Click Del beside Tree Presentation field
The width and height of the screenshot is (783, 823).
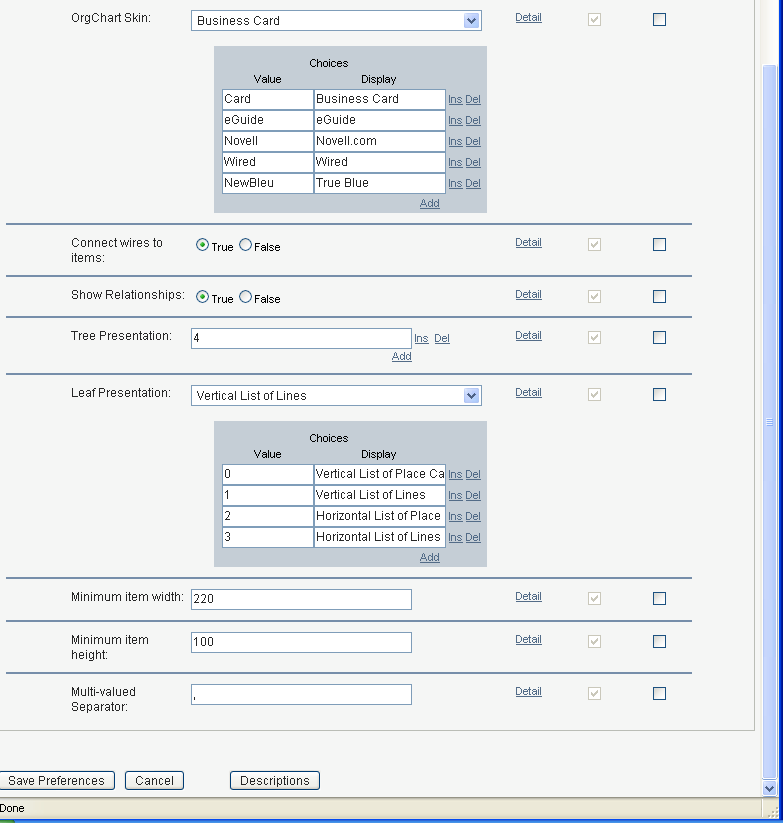click(442, 339)
